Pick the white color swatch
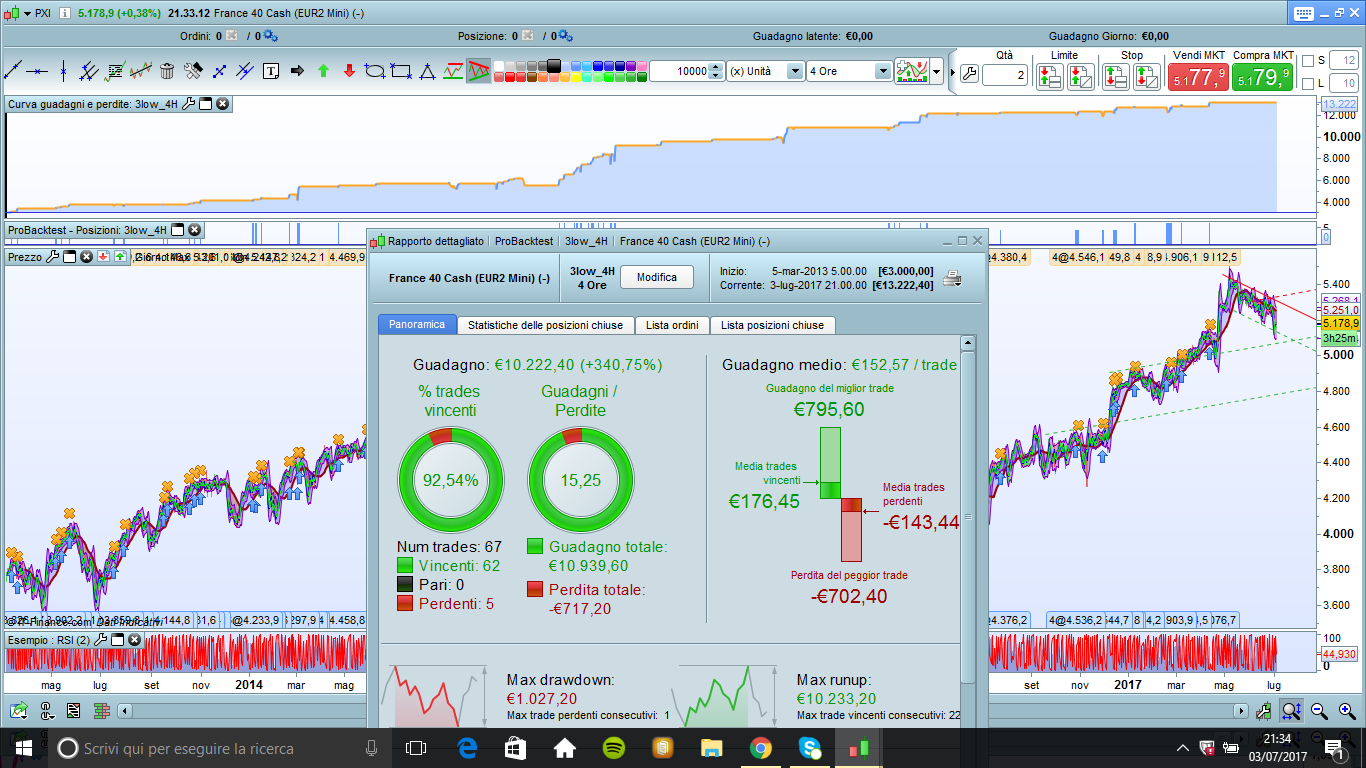This screenshot has width=1366, height=768. pyautogui.click(x=499, y=66)
